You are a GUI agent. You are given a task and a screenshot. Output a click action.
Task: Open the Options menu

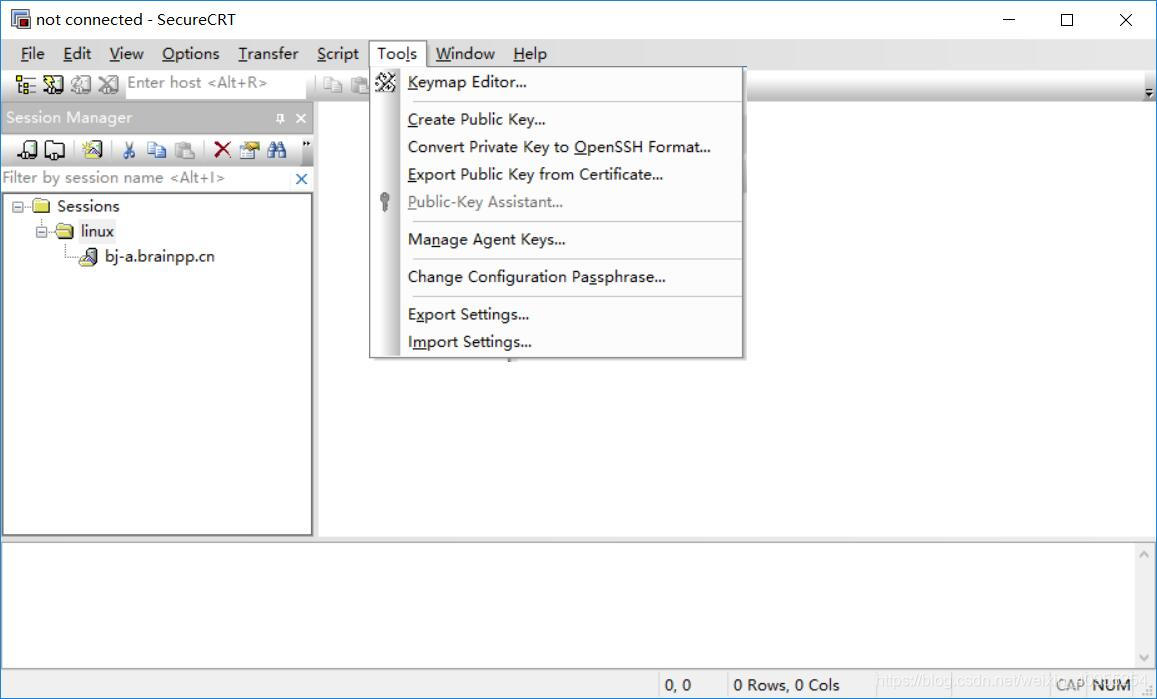coord(190,54)
